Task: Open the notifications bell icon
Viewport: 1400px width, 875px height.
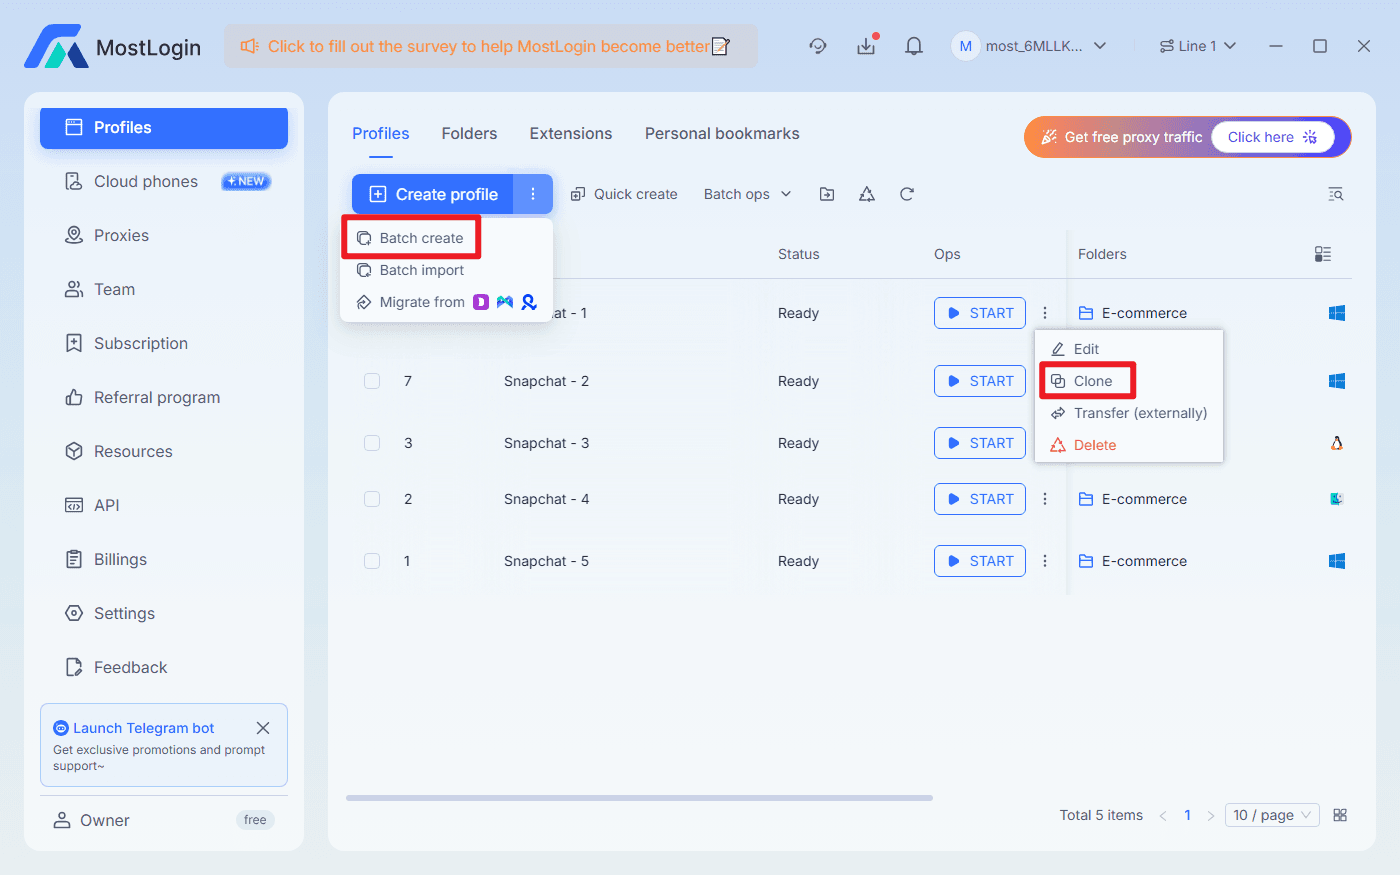Action: 913,46
